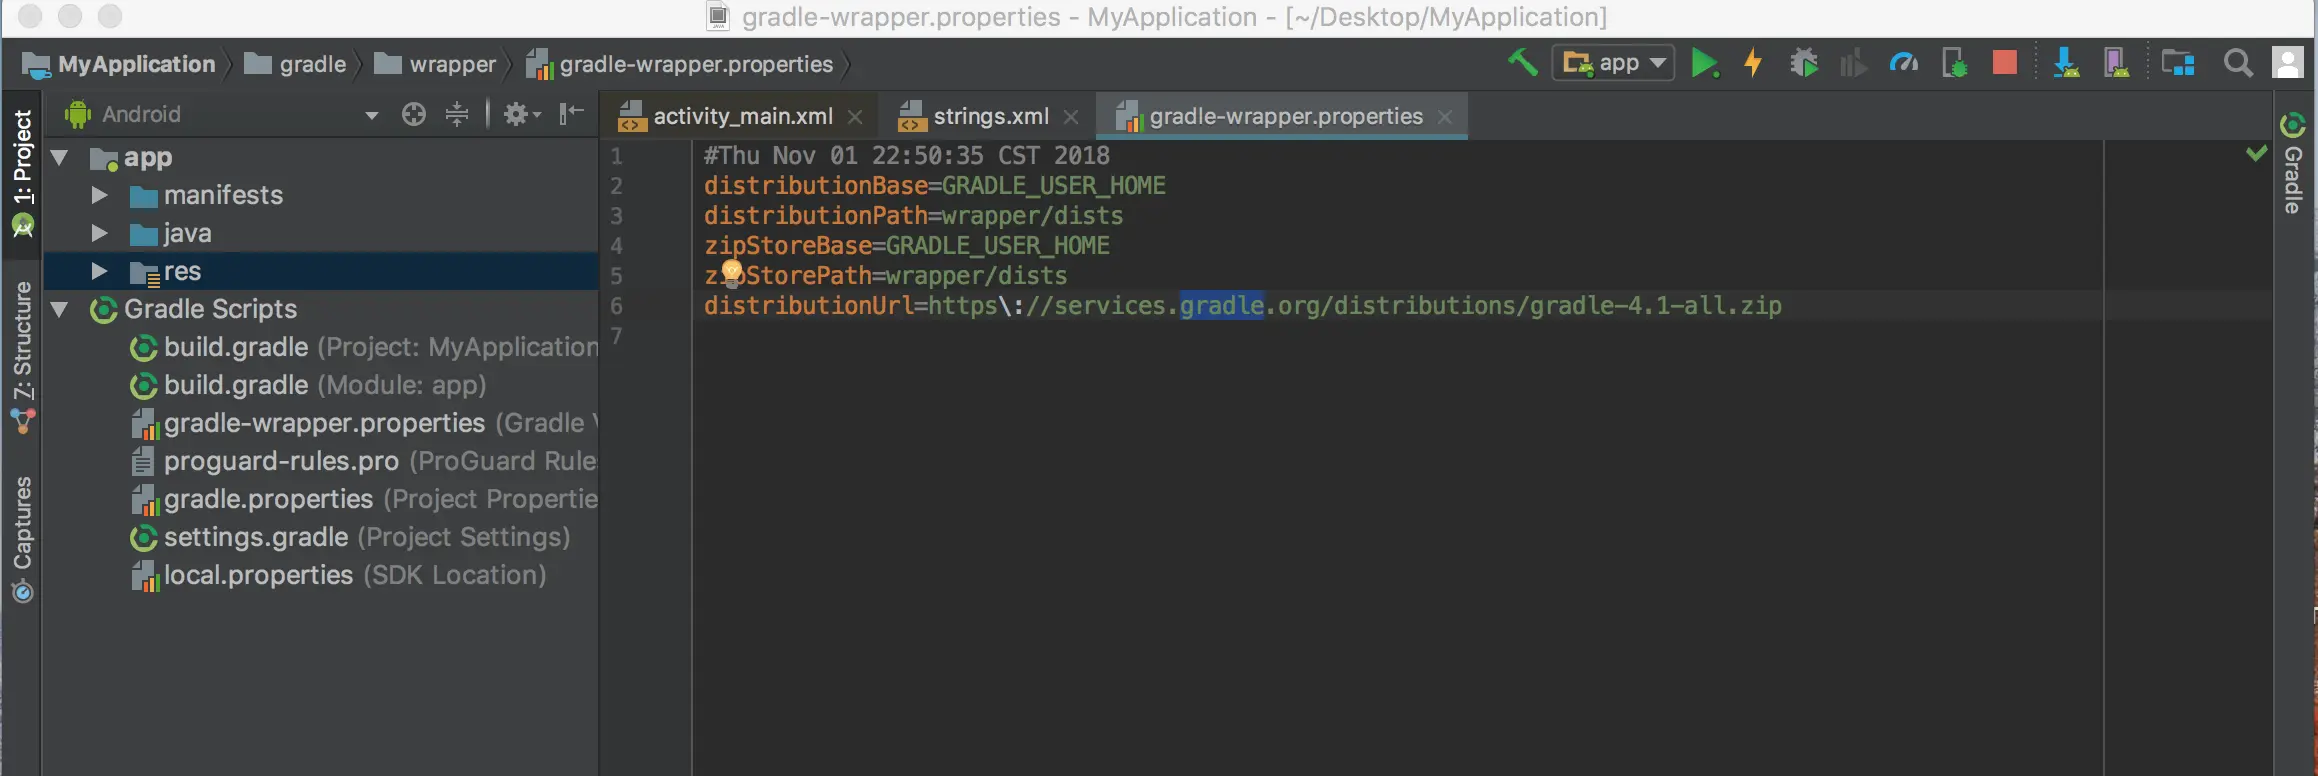Screen dimensions: 2318x776
Task: Click the distributionPath=wrapper/dists line
Action: pyautogui.click(x=913, y=215)
